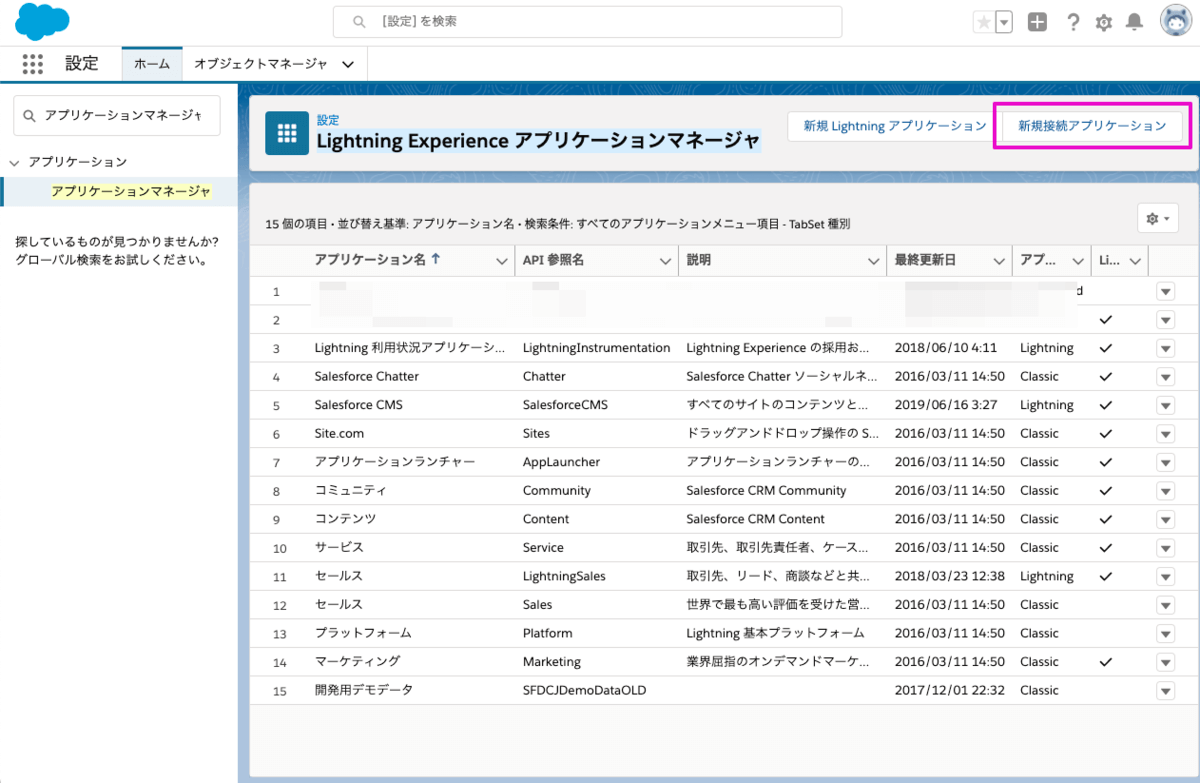The width and height of the screenshot is (1200, 783).
Task: Click the Salesforce cloud logo
Action: (x=43, y=21)
